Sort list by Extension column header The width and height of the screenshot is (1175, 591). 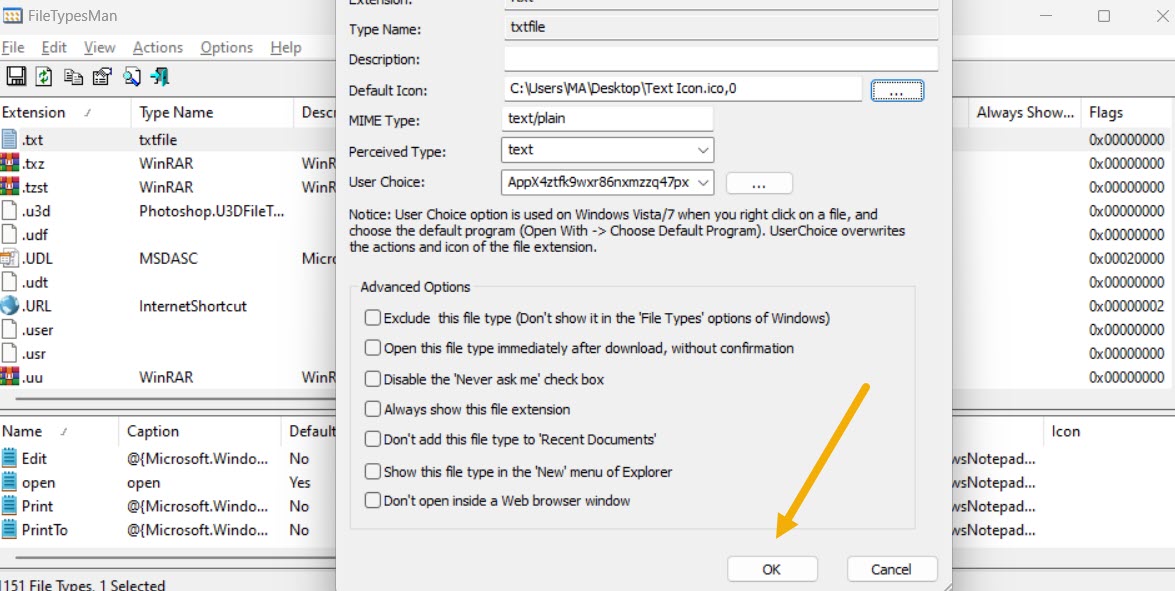[34, 113]
